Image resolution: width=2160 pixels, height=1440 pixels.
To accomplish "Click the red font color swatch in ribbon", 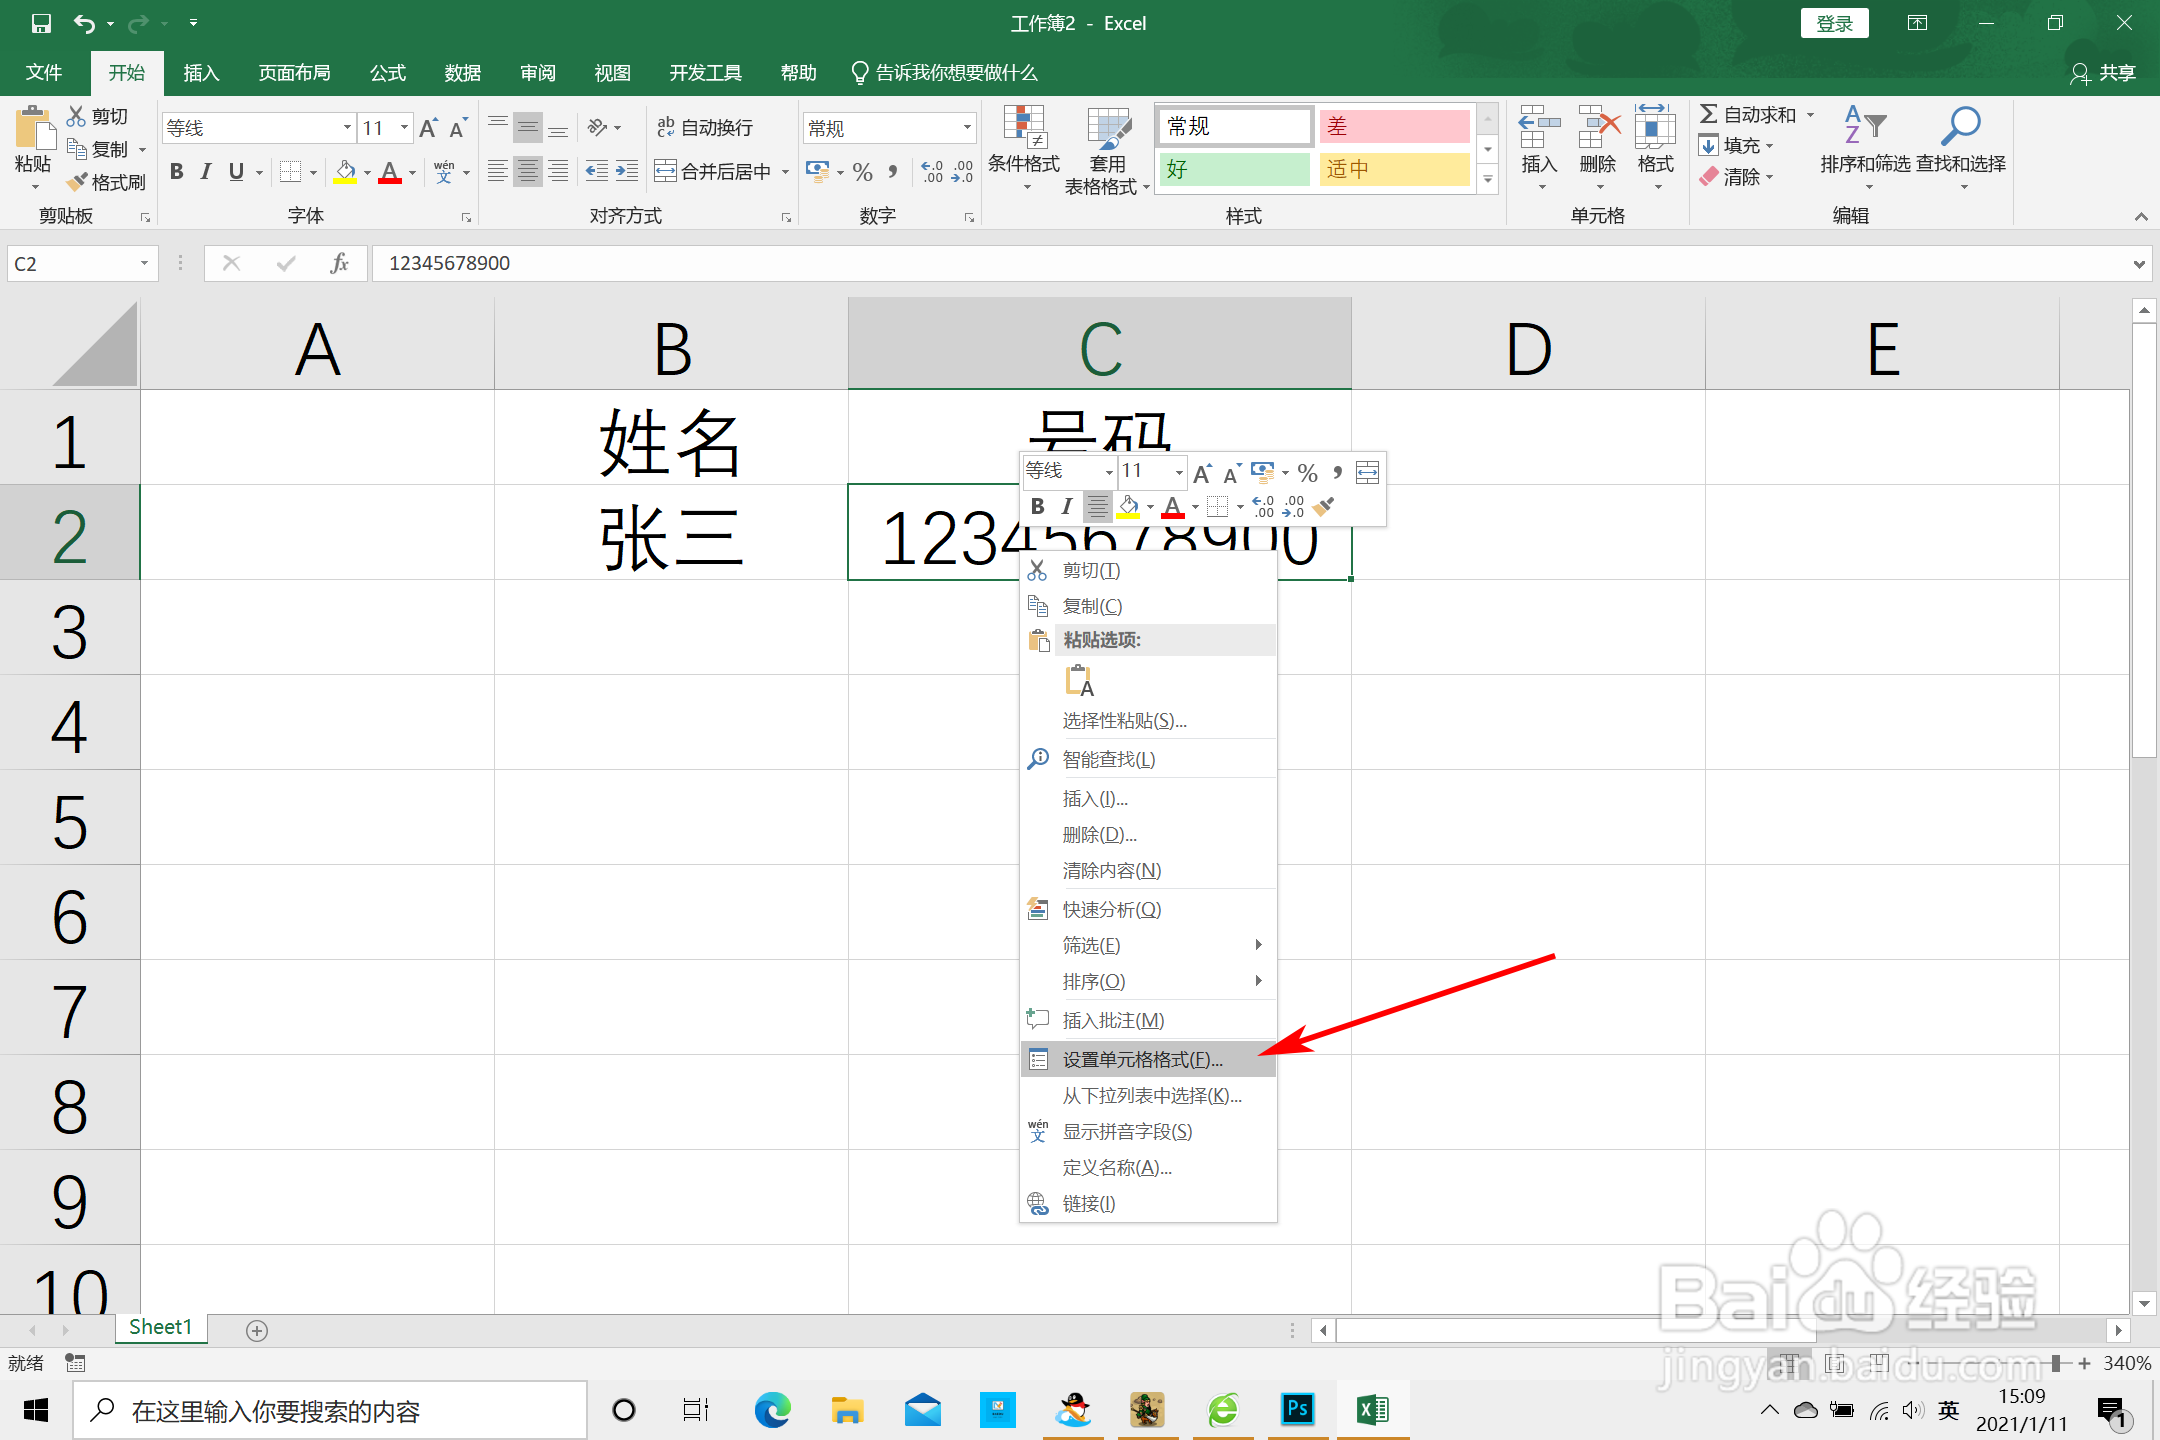I will [x=390, y=172].
